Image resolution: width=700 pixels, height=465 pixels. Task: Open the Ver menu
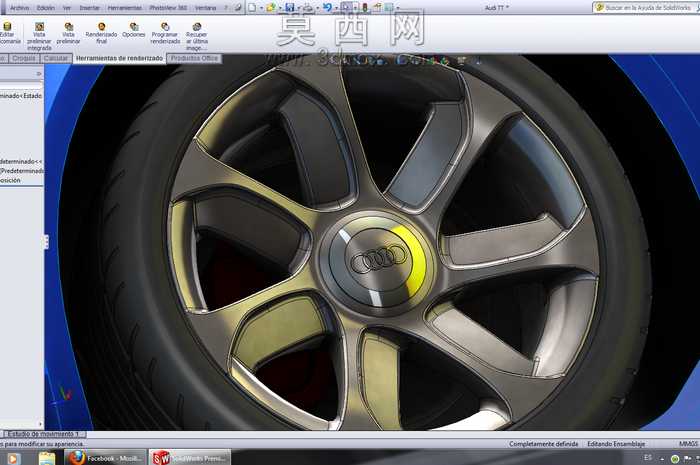[x=67, y=8]
